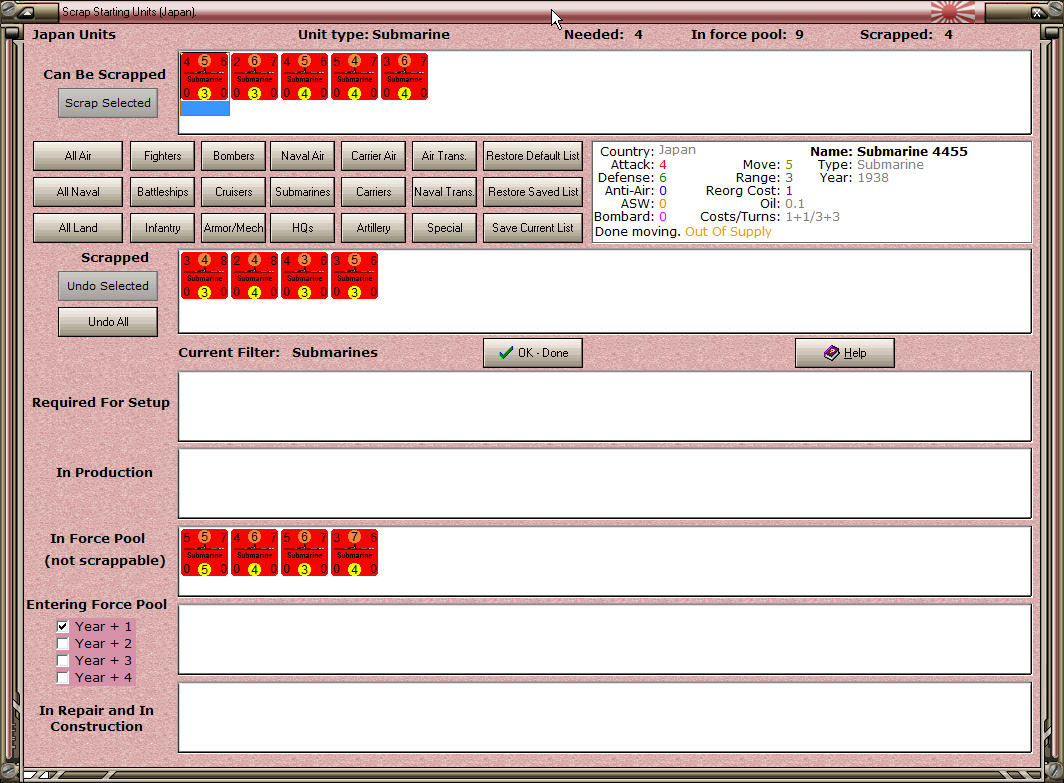Image resolution: width=1064 pixels, height=783 pixels.
Task: Filter units by All Naval
Action: [x=78, y=192]
